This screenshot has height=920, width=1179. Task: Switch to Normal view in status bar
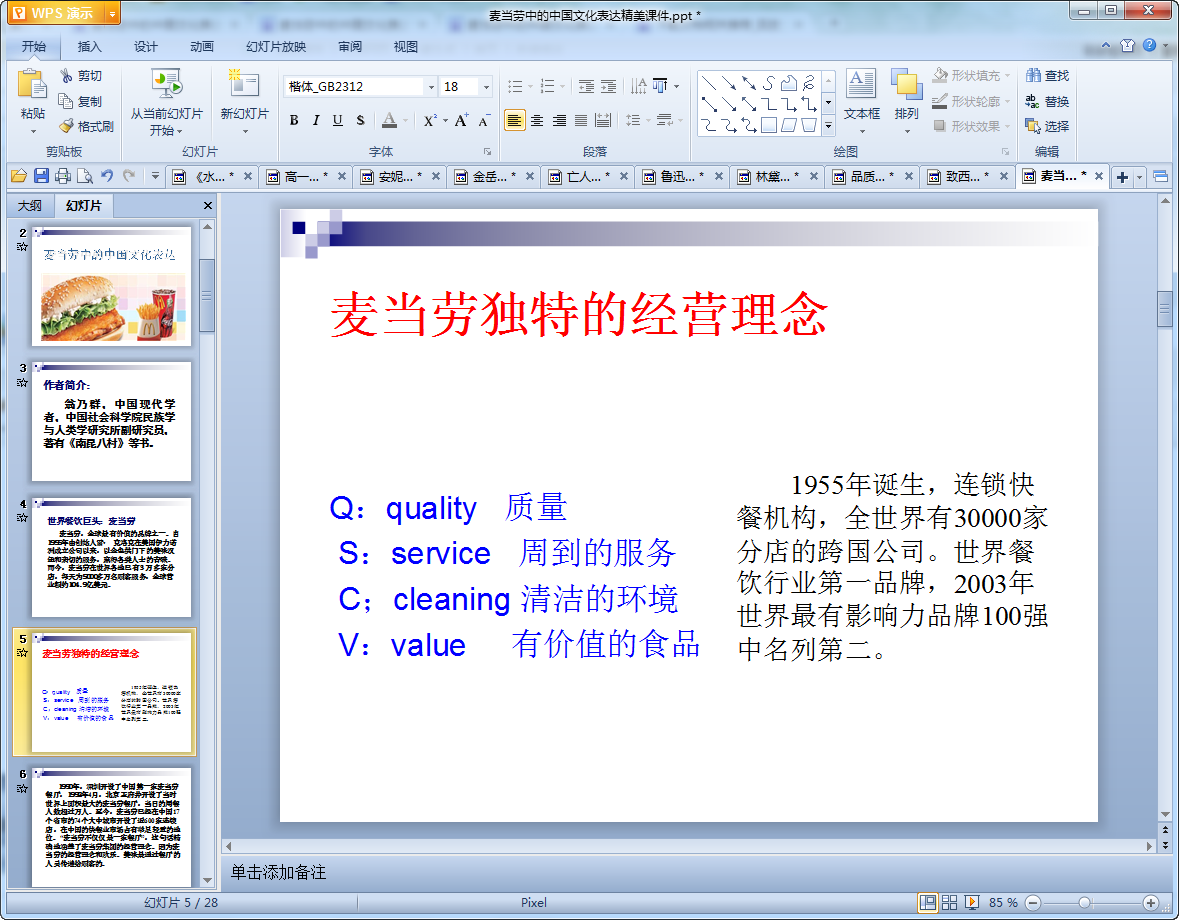928,902
